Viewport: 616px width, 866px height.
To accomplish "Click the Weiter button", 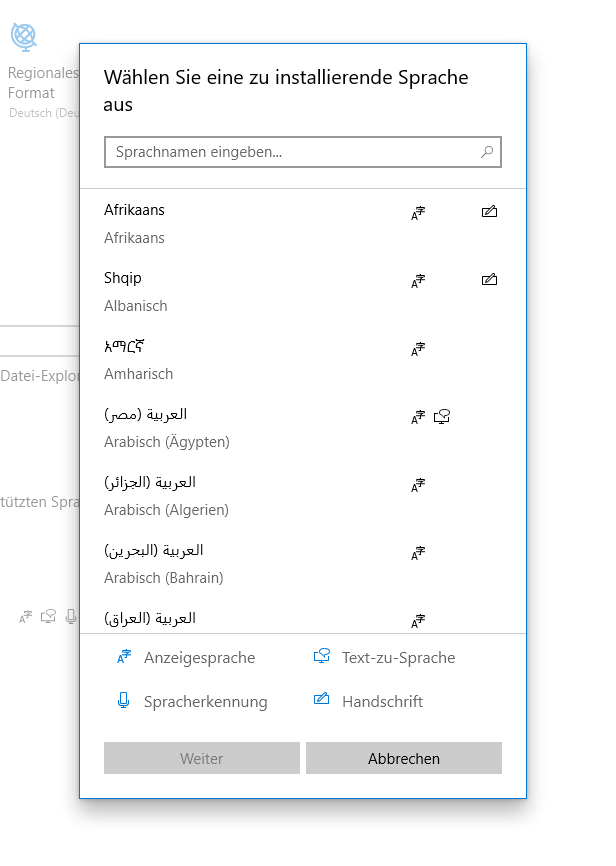I will [x=201, y=758].
